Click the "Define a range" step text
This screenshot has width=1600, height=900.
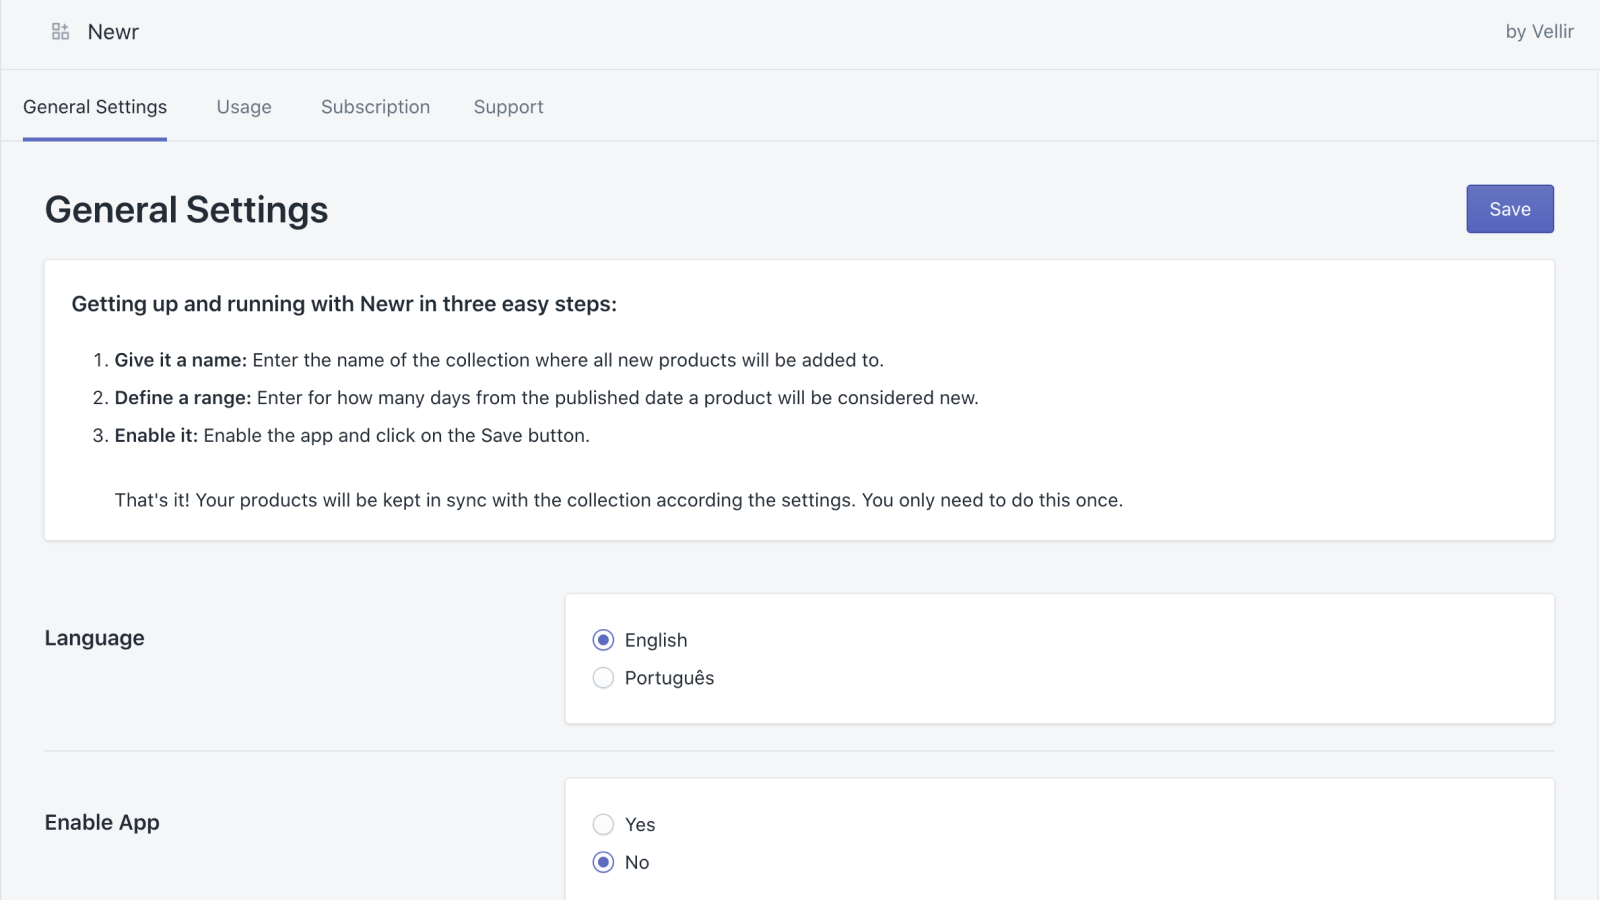[x=183, y=398]
